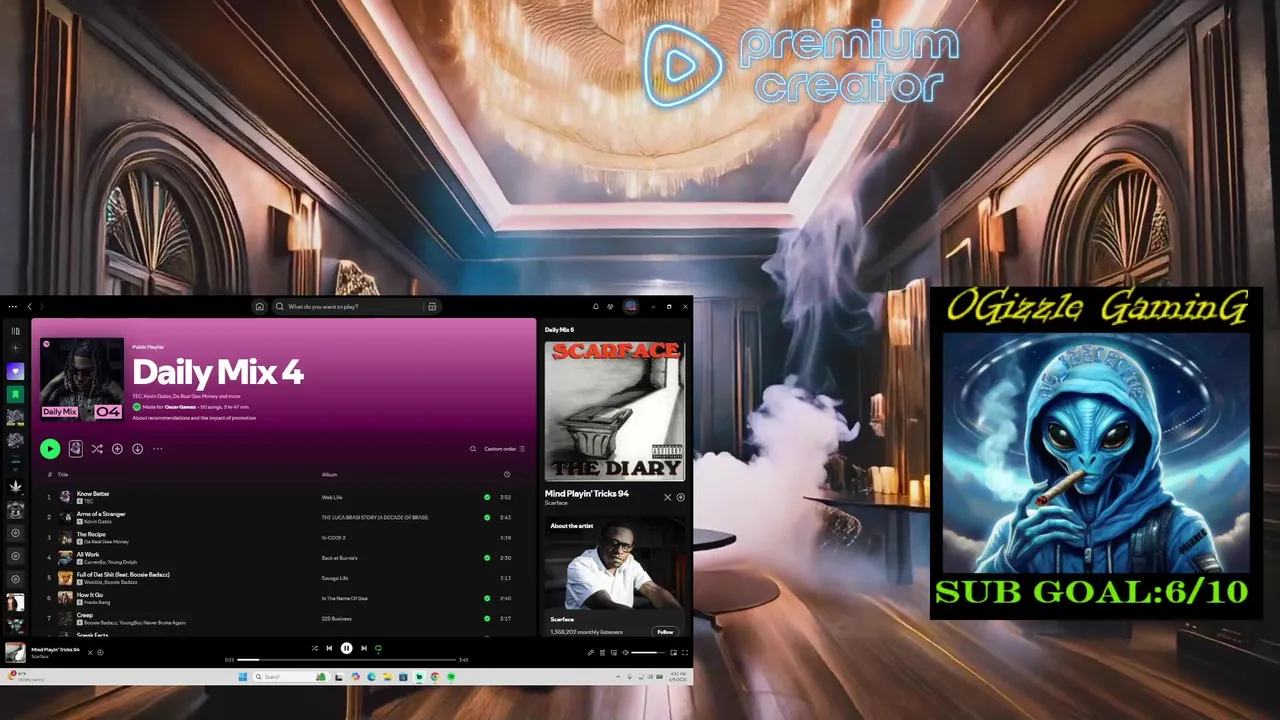Pause the current song
This screenshot has width=1280, height=720.
click(346, 648)
